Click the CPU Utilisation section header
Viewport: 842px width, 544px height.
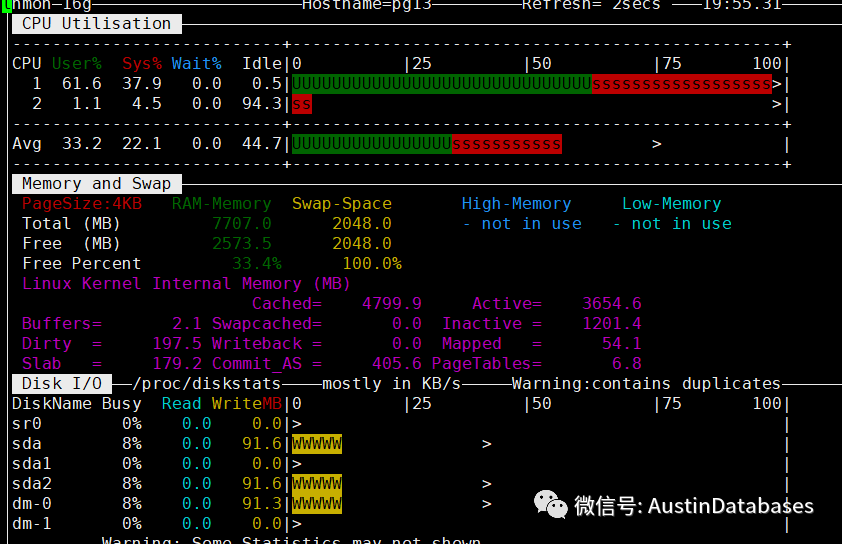pyautogui.click(x=97, y=24)
